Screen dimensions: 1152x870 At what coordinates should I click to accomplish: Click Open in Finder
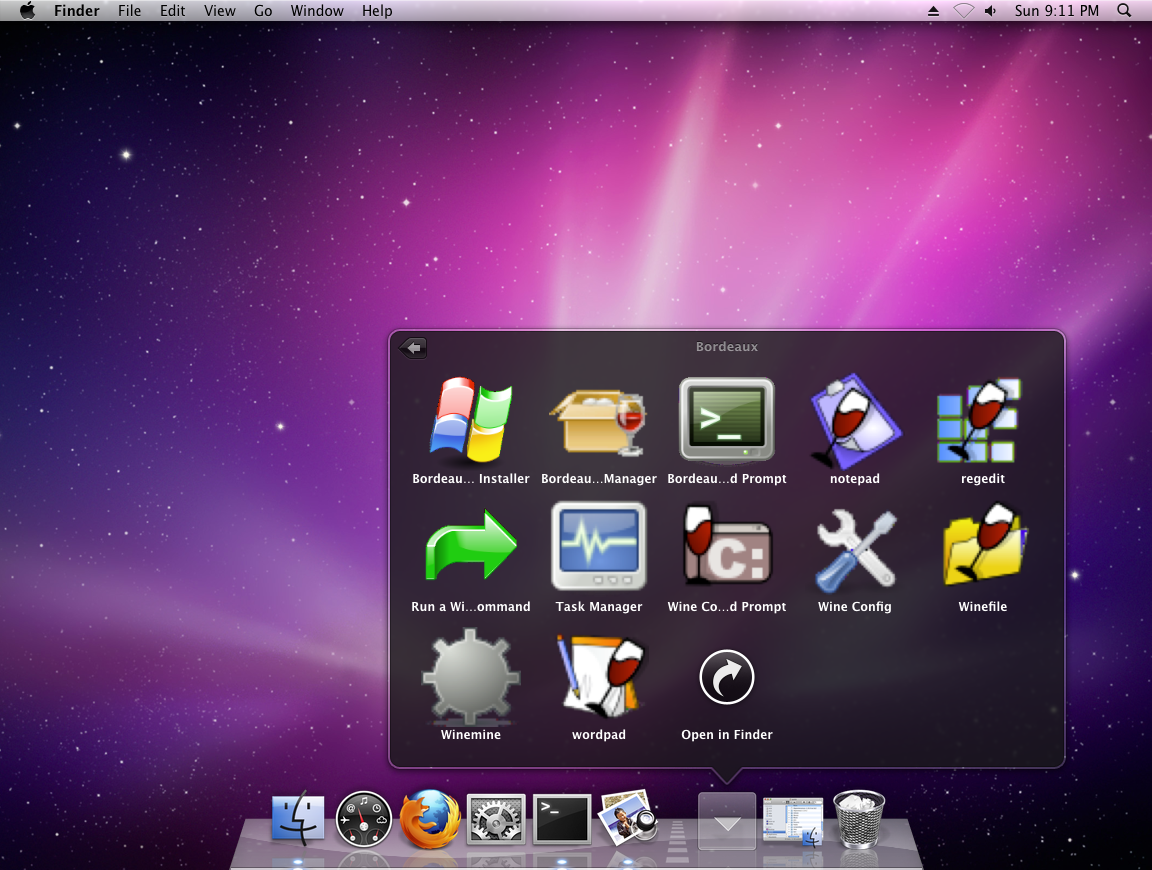pyautogui.click(x=727, y=677)
